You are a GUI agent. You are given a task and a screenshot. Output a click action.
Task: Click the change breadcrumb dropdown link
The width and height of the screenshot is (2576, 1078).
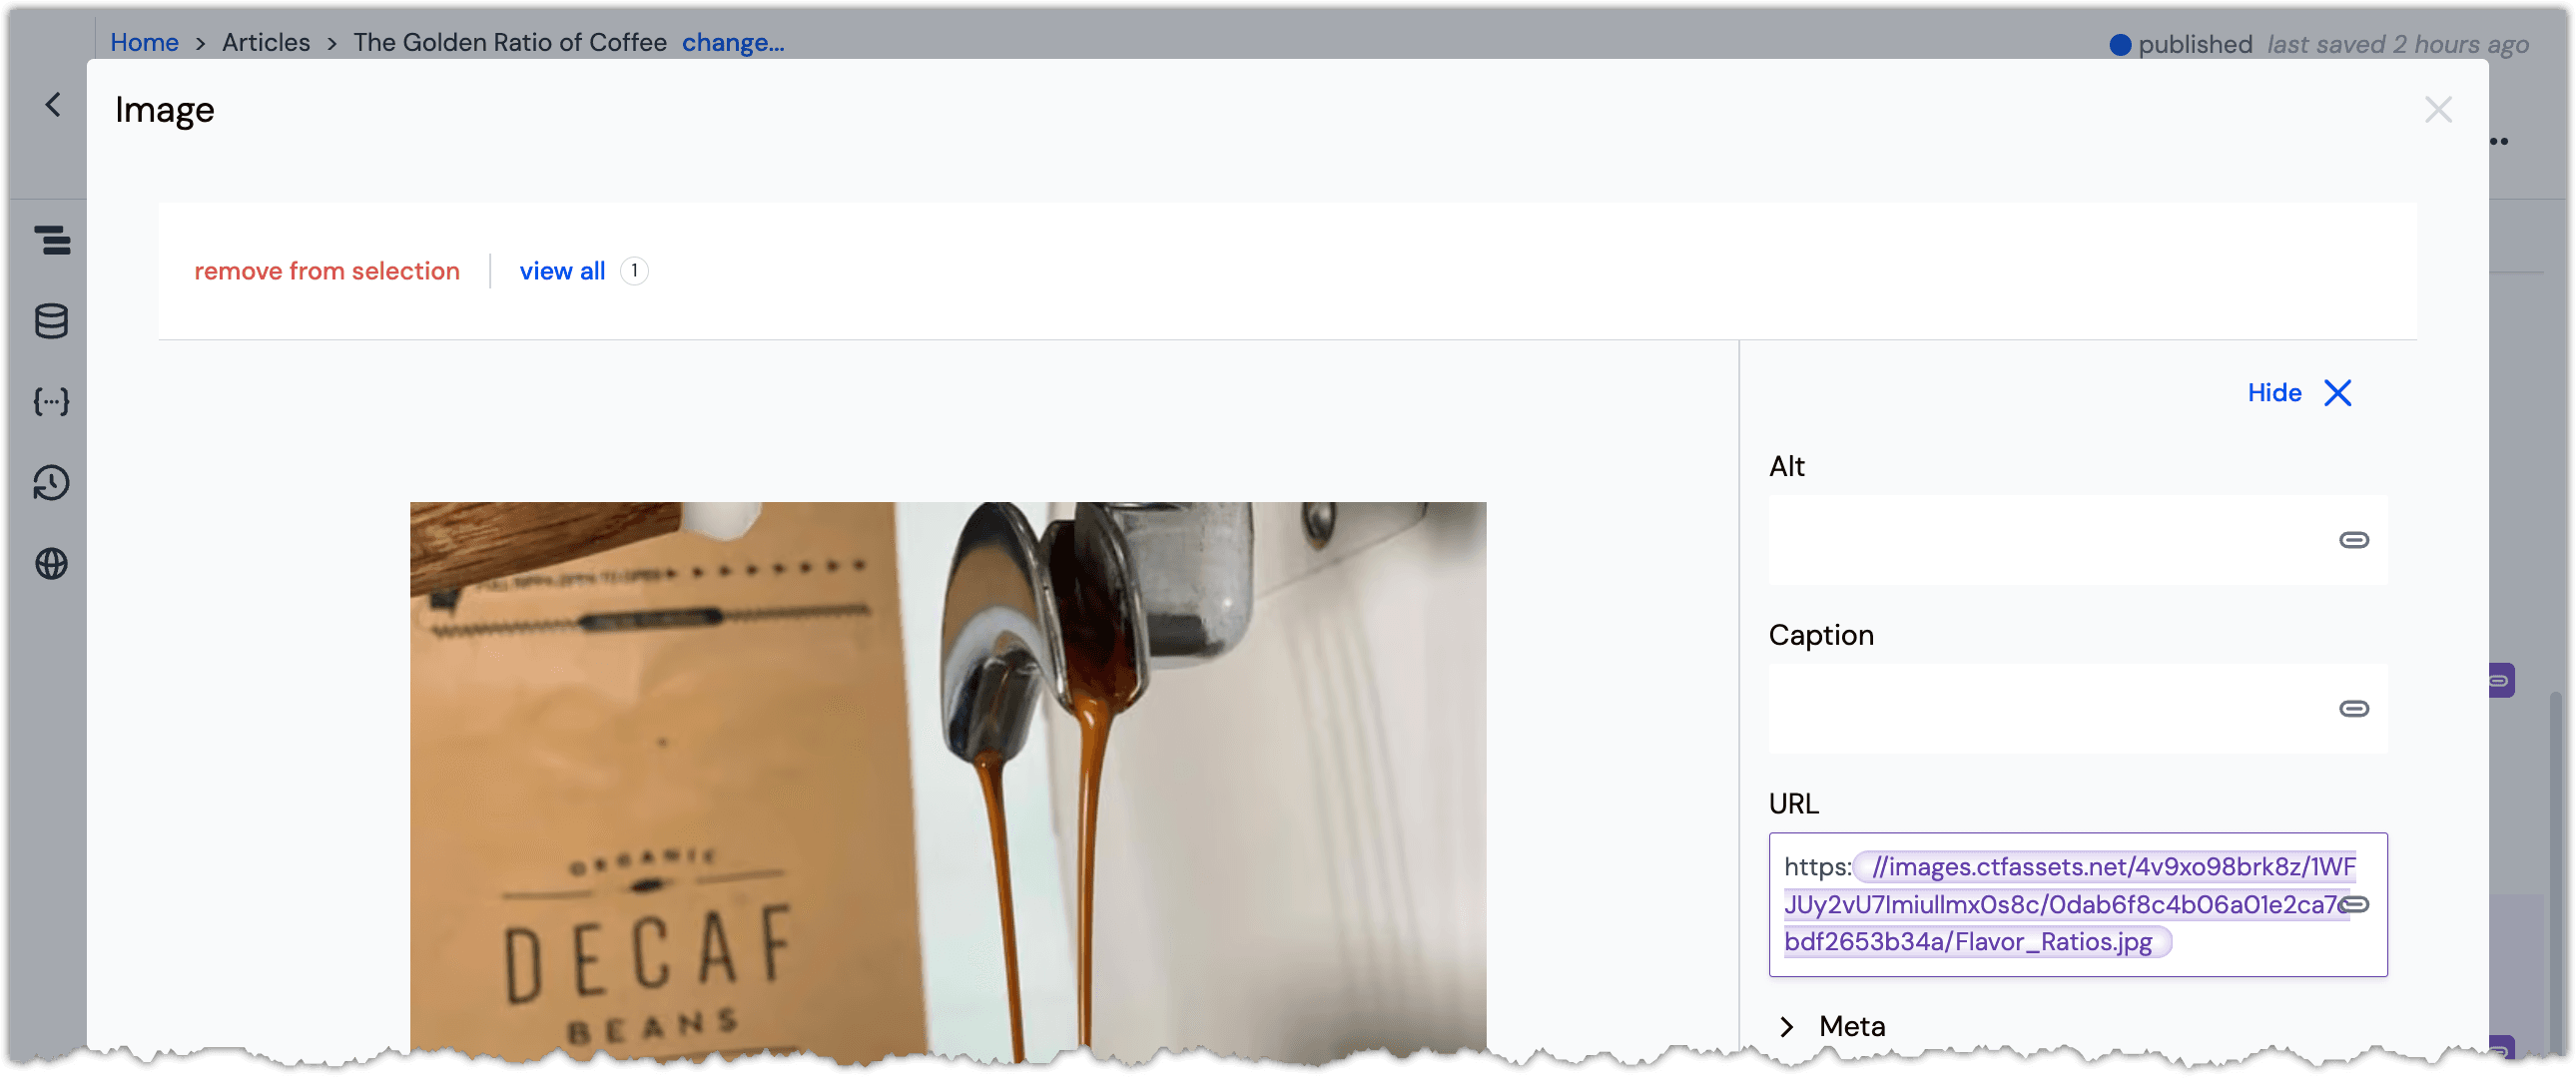[734, 41]
